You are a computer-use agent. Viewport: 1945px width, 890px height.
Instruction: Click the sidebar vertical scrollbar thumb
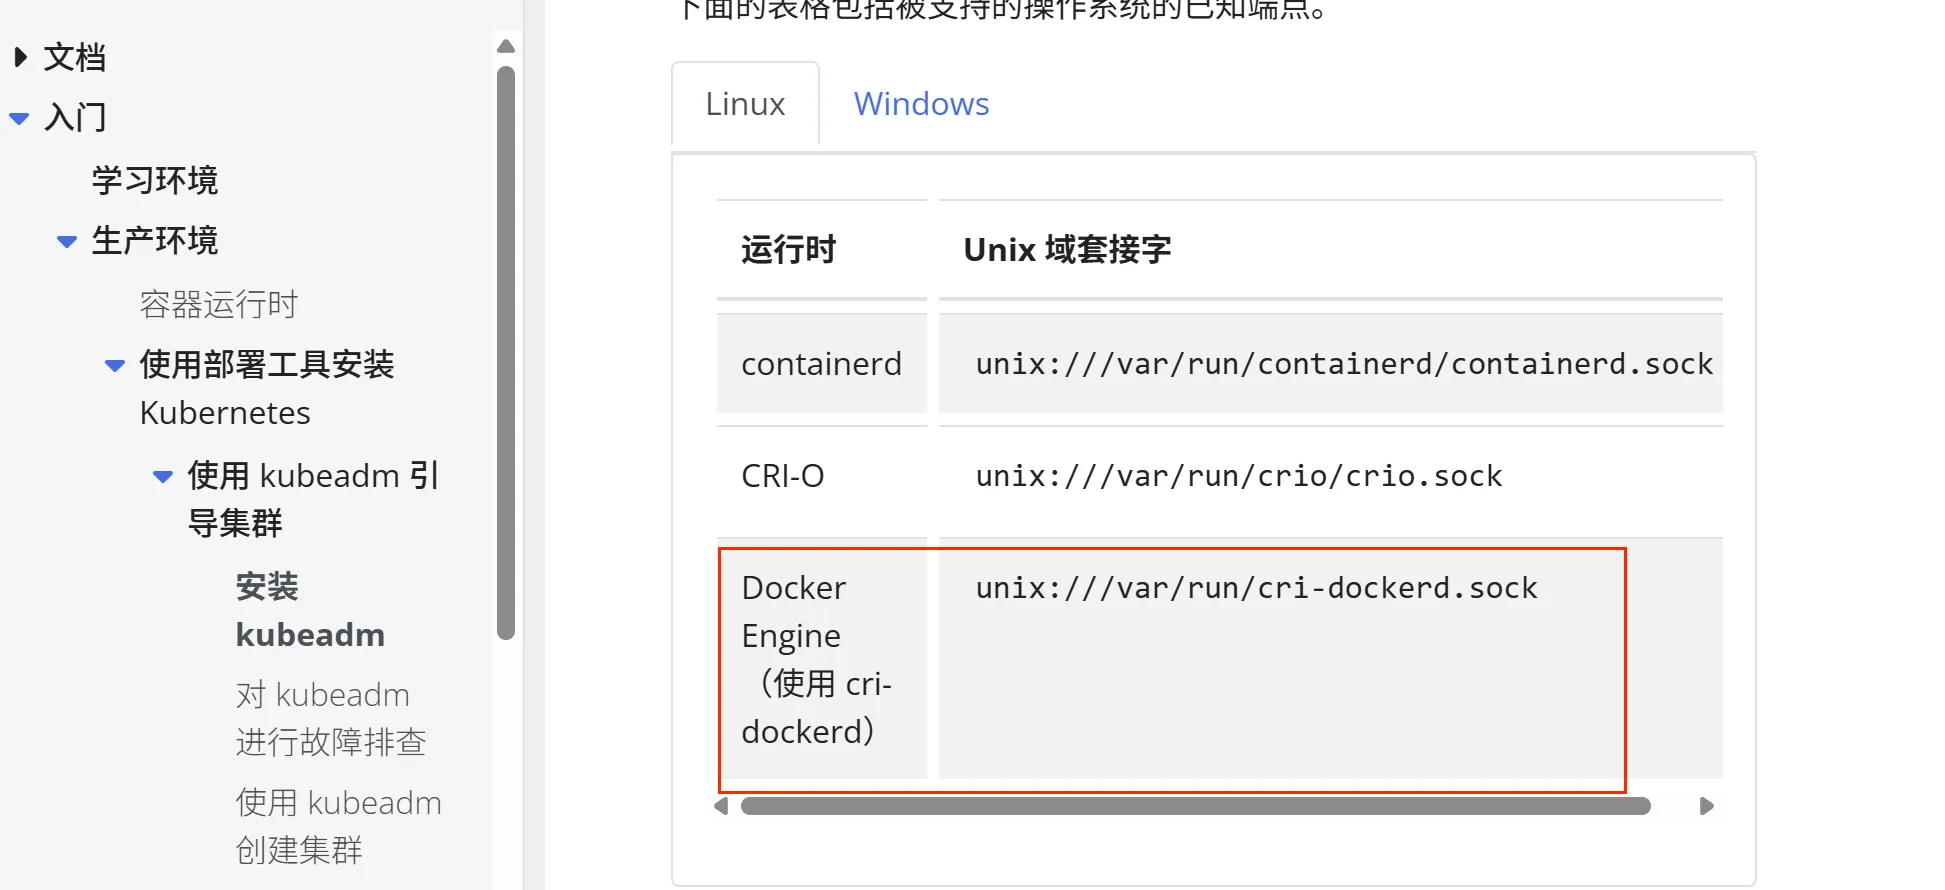click(506, 350)
